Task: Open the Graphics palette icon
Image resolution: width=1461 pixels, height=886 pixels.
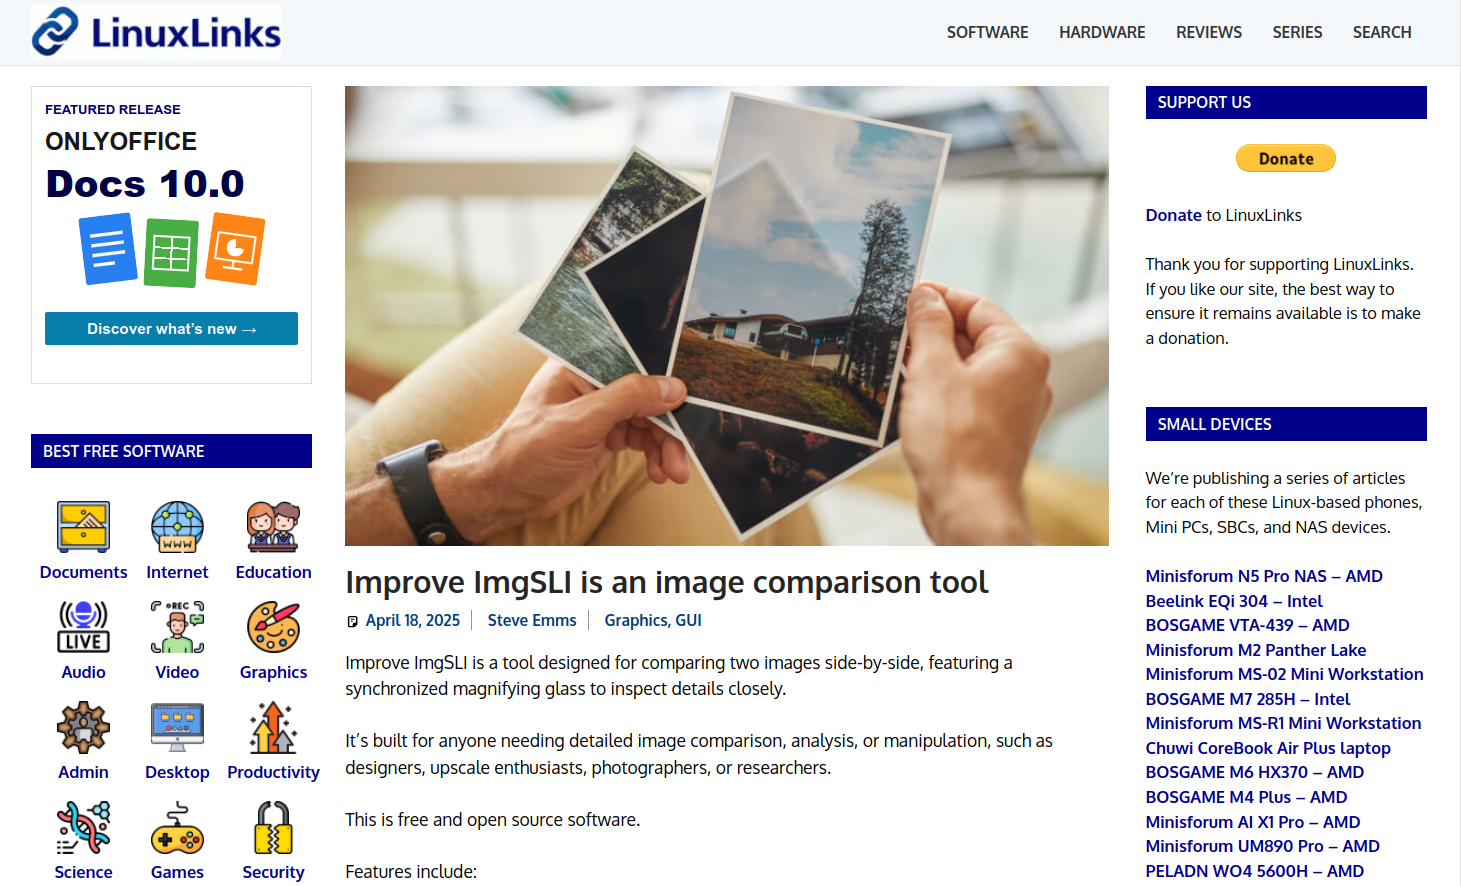Action: tap(273, 627)
